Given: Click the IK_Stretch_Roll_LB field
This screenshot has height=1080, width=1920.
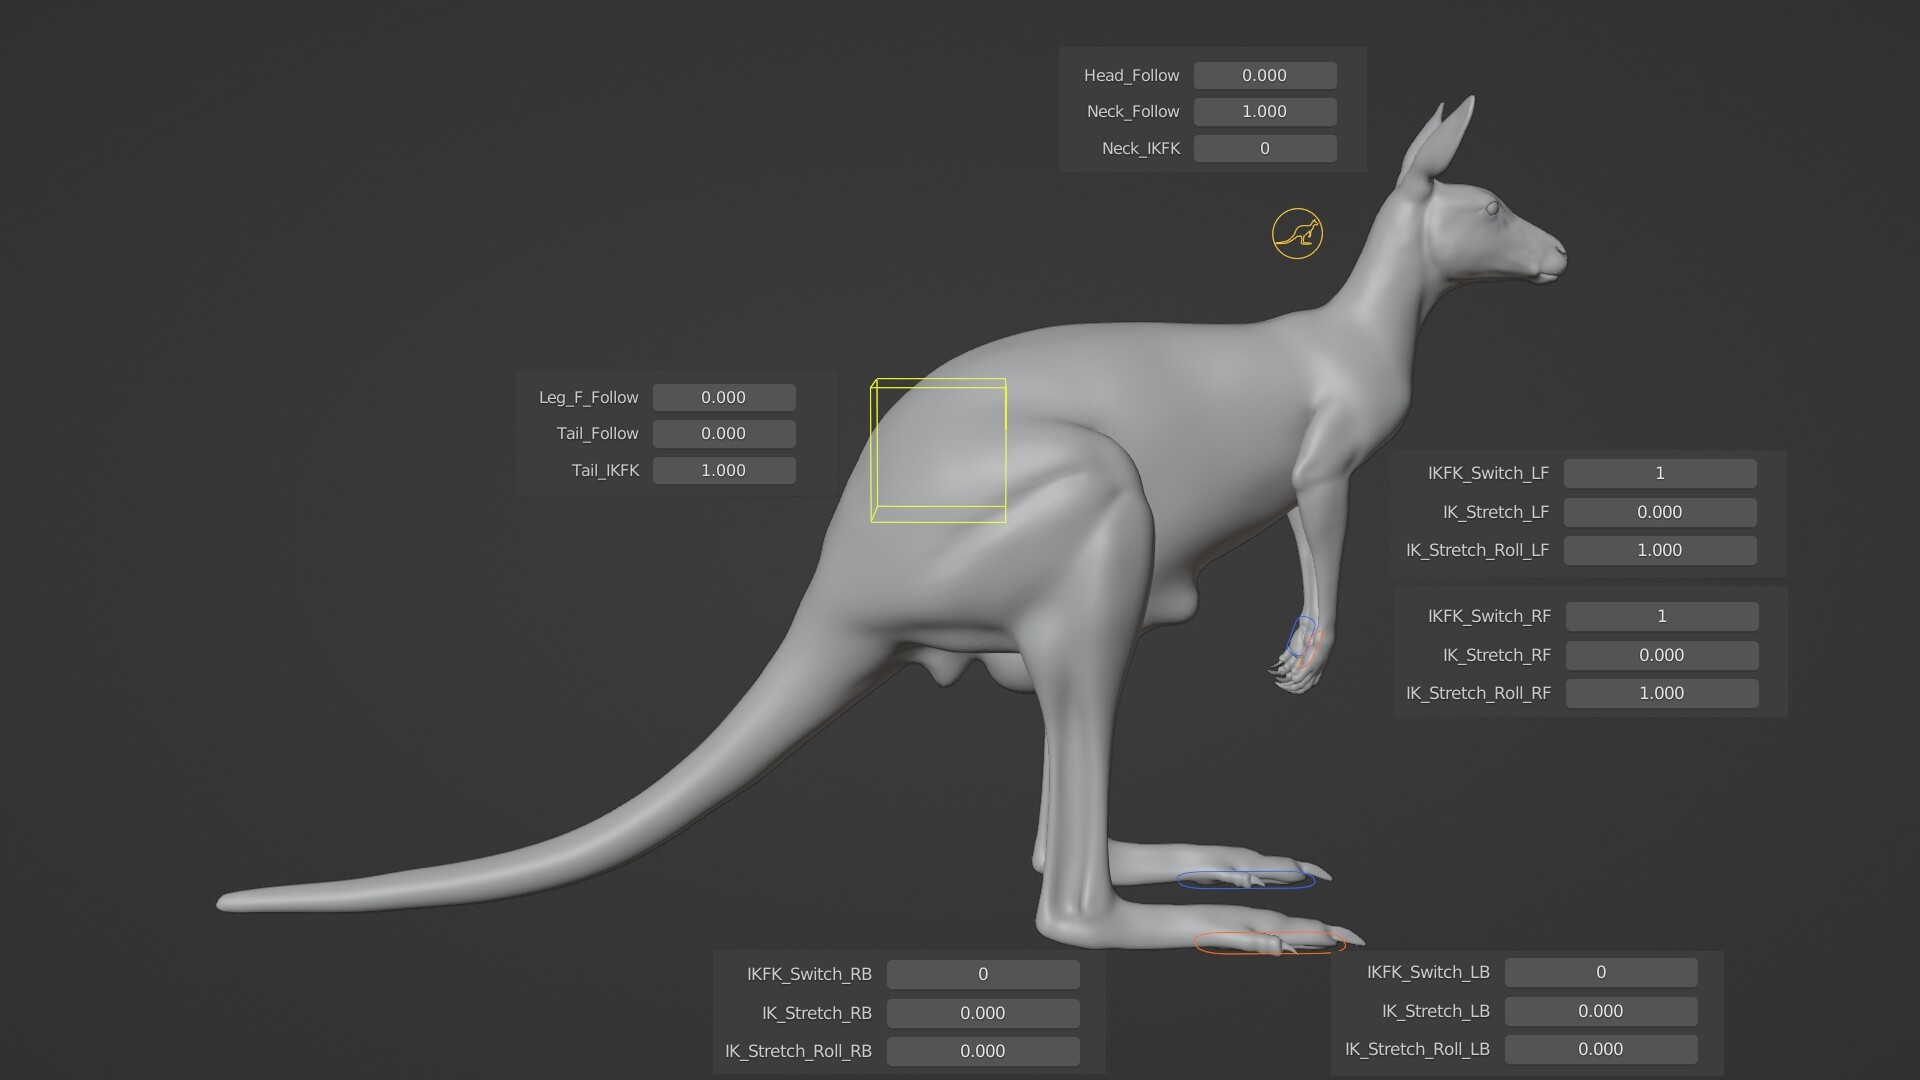Looking at the screenshot, I should (x=1601, y=1049).
